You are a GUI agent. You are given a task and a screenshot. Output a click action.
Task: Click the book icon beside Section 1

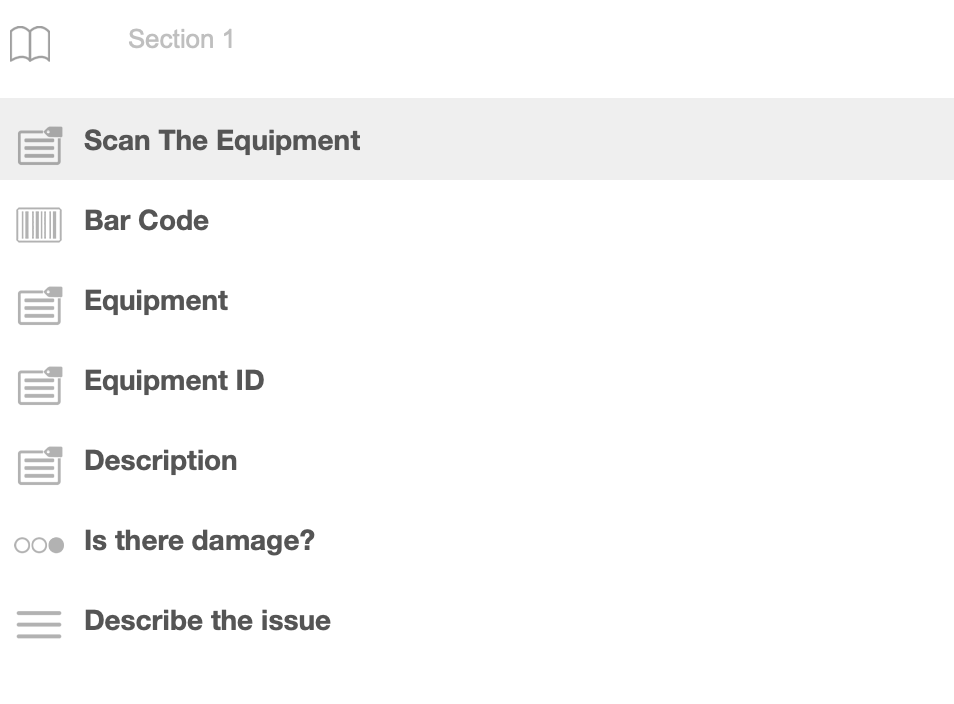click(x=30, y=44)
